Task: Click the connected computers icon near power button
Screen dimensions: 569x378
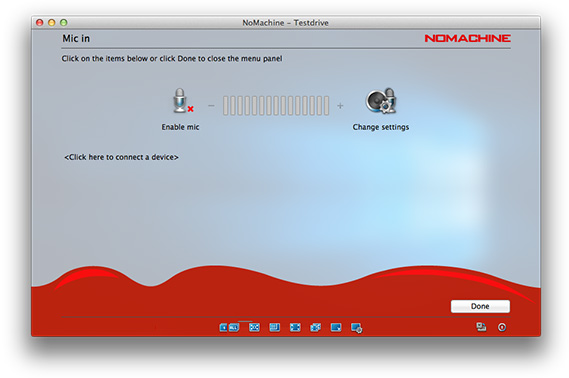Action: click(x=481, y=327)
